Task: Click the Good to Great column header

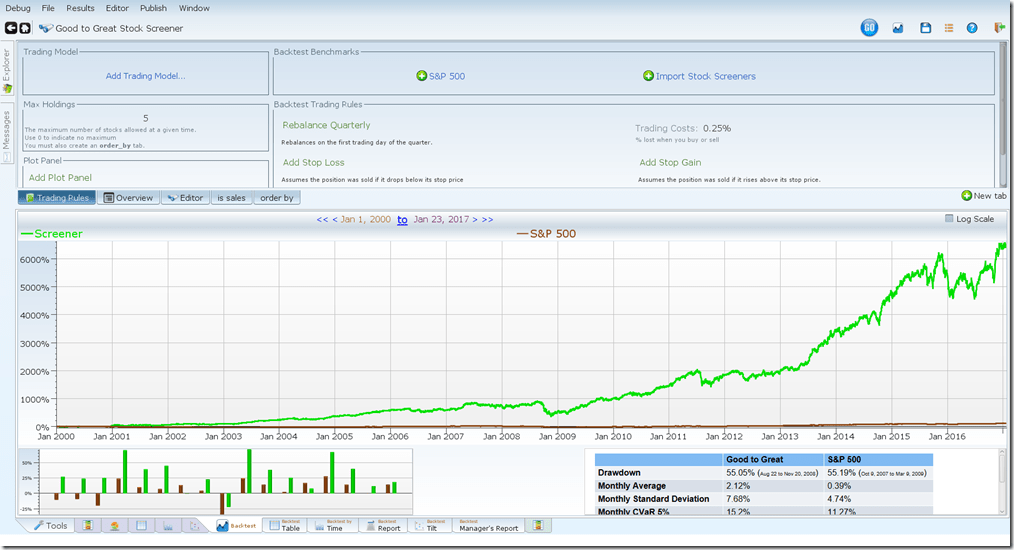Action: pyautogui.click(x=754, y=459)
